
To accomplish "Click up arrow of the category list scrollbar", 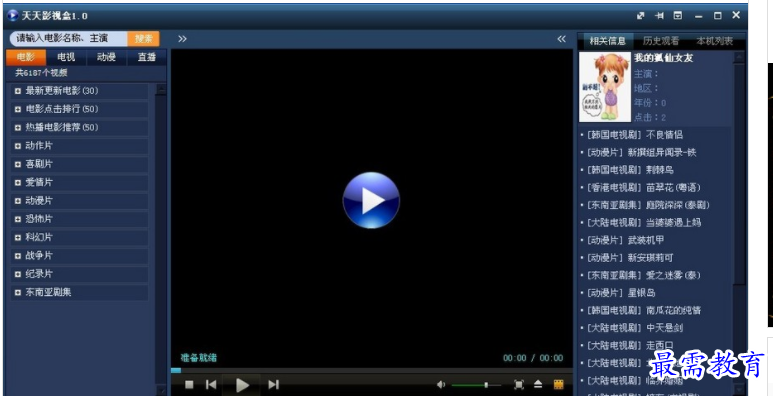I will point(161,90).
